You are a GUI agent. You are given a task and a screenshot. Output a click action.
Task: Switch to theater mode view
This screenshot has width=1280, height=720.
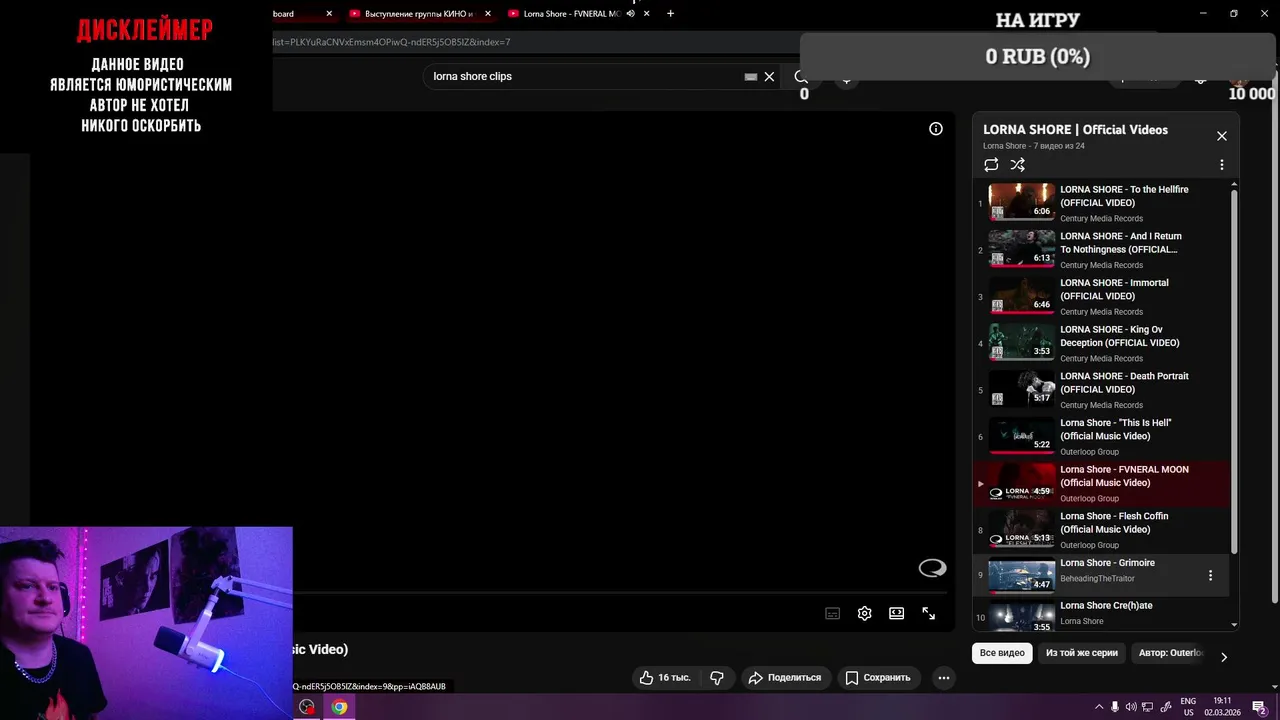tap(896, 614)
